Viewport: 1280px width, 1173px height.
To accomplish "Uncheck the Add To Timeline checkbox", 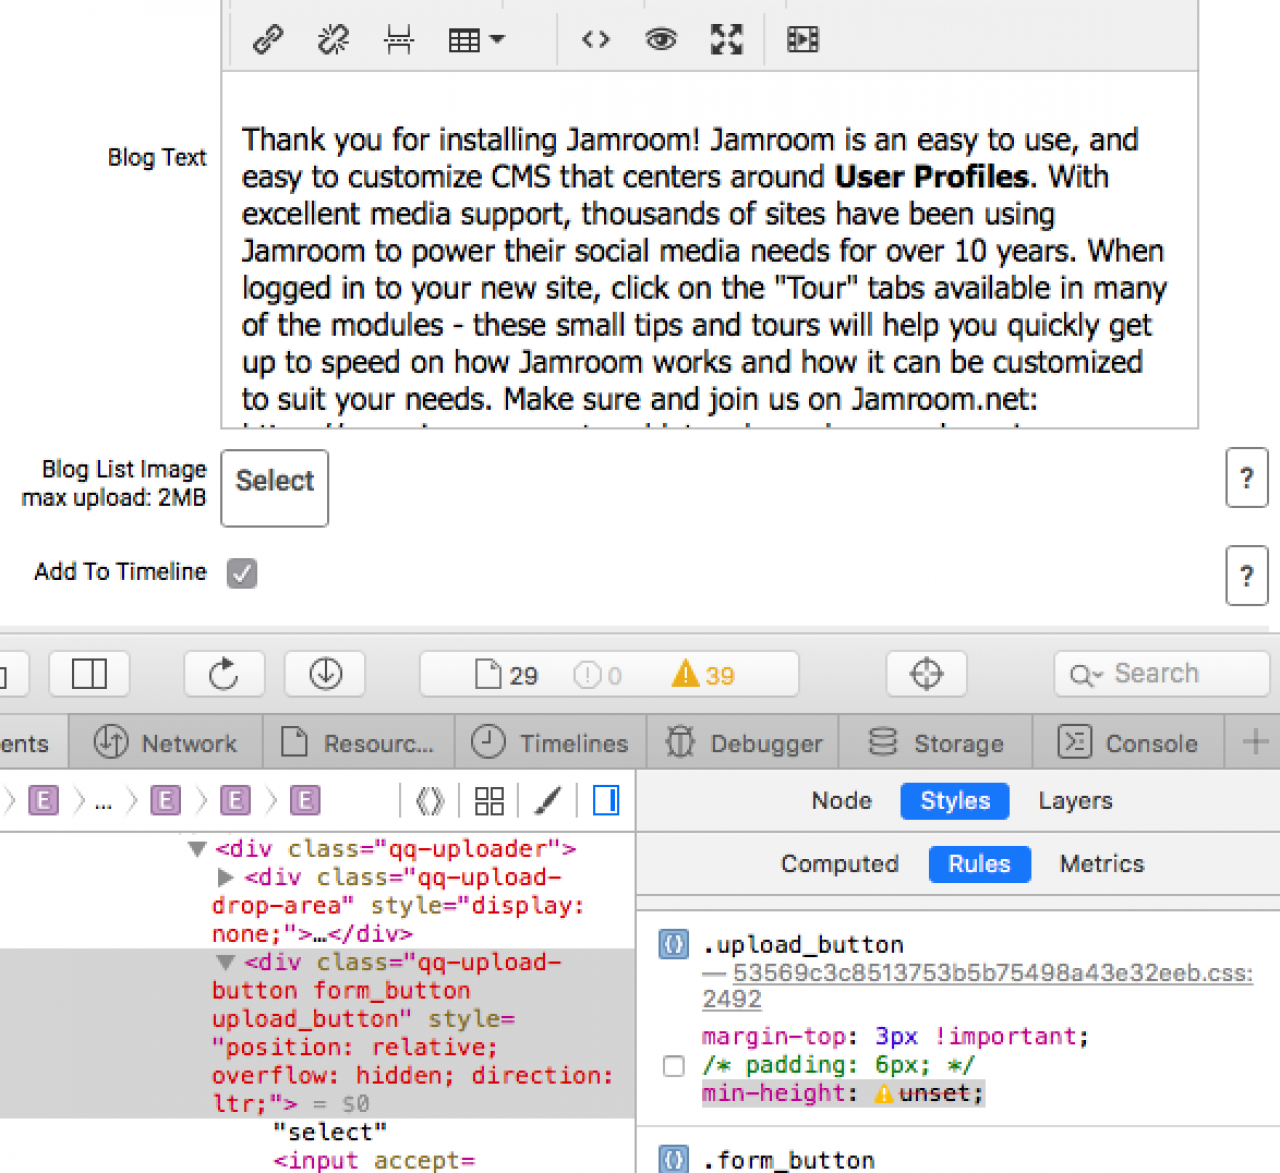I will coord(242,573).
